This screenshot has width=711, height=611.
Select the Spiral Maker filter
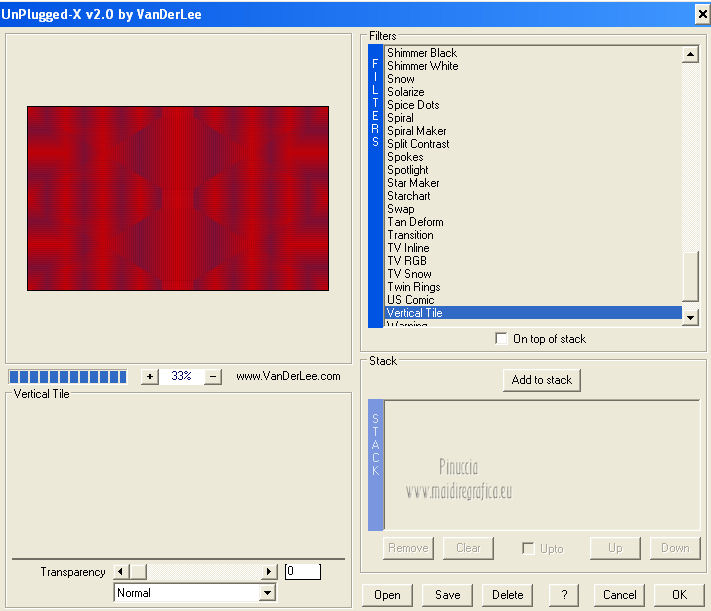(x=533, y=131)
